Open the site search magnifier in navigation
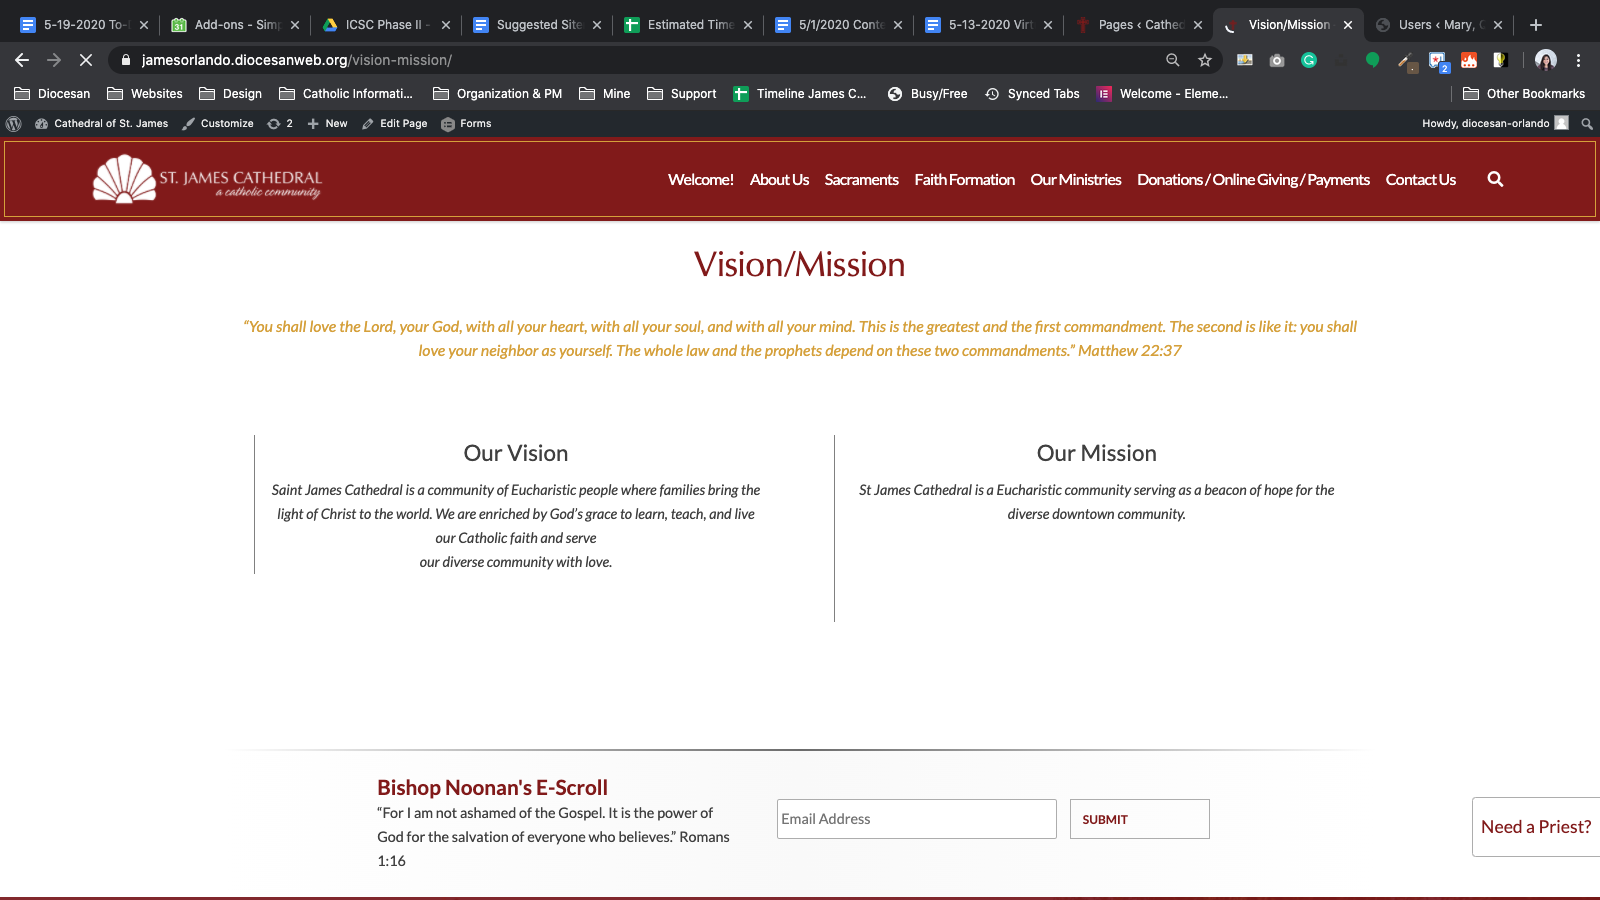 pyautogui.click(x=1495, y=179)
